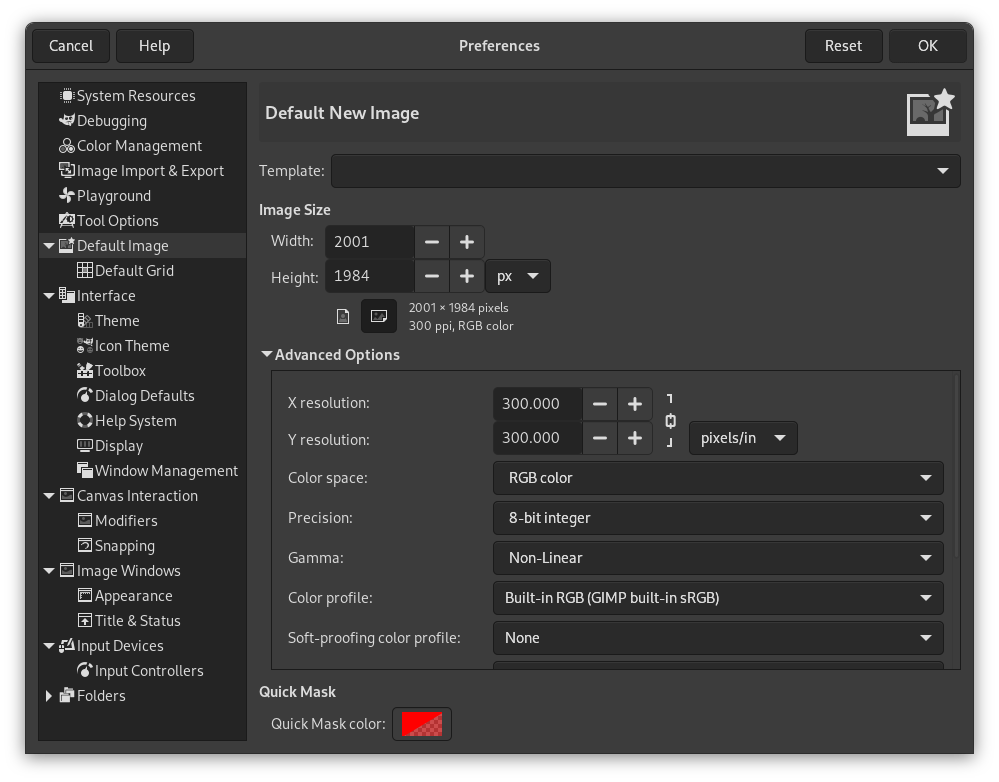Open Input Controllers via its icon
The width and height of the screenshot is (999, 782).
85,670
